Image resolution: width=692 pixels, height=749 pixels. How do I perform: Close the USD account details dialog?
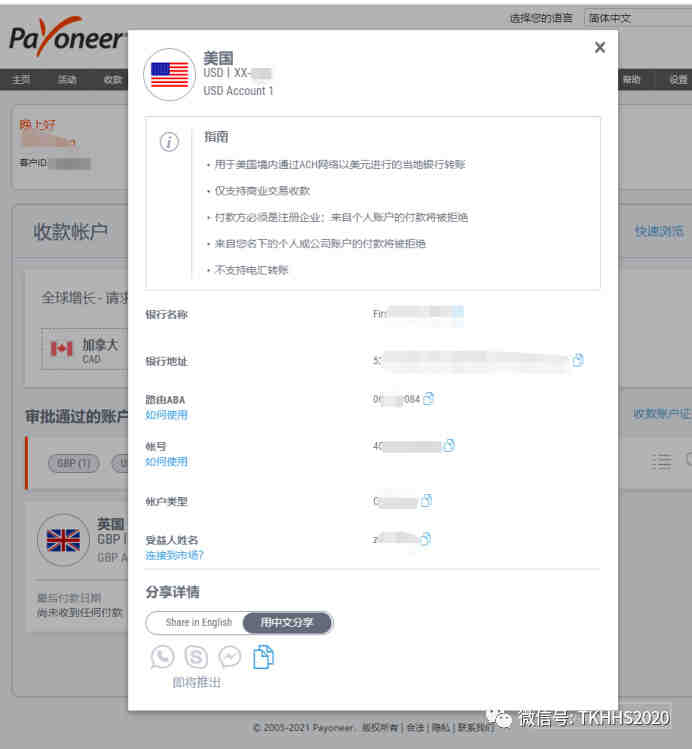600,47
